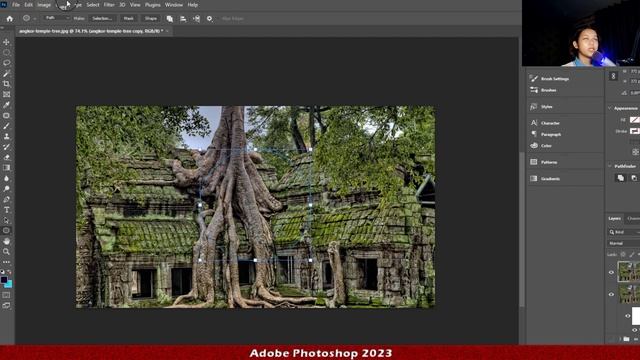
Task: Open the tool preset picker arrow
Action: pyautogui.click(x=35, y=19)
